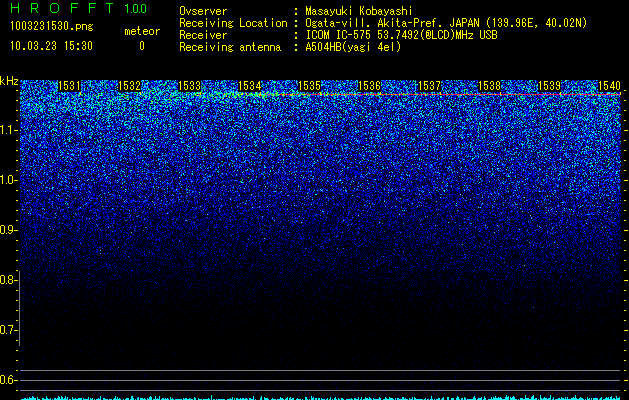The width and height of the screenshot is (629, 400).
Task: Click the date stamp 10.03.23 15:30
Action: [51, 46]
